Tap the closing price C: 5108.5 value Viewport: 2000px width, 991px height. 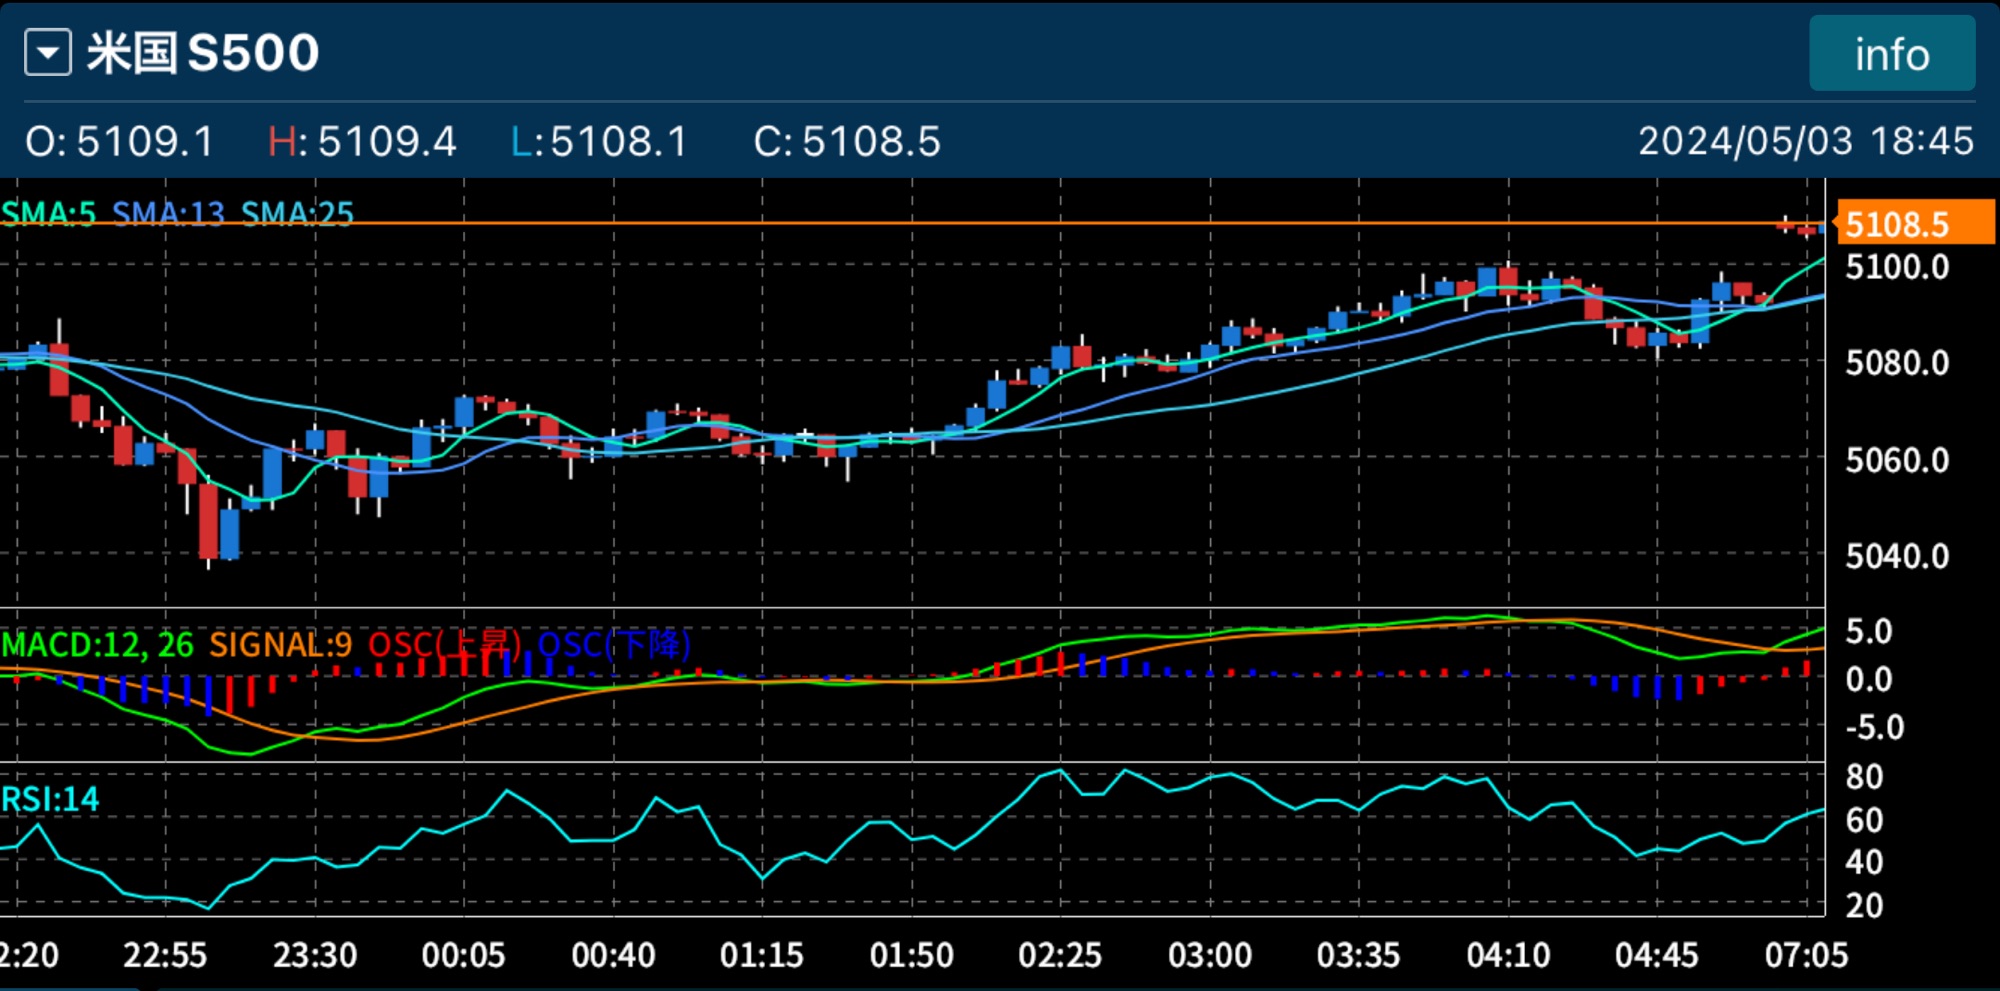(847, 141)
